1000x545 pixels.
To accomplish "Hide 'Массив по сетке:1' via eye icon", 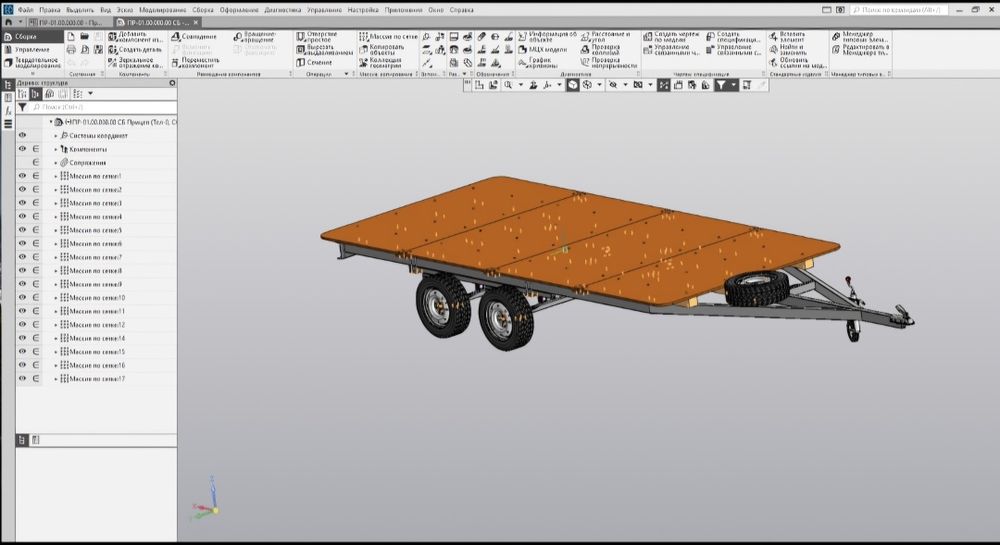I will [22, 176].
